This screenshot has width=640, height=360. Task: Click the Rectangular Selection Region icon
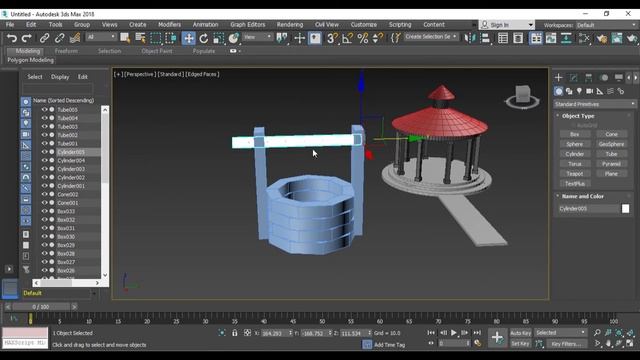pos(156,38)
